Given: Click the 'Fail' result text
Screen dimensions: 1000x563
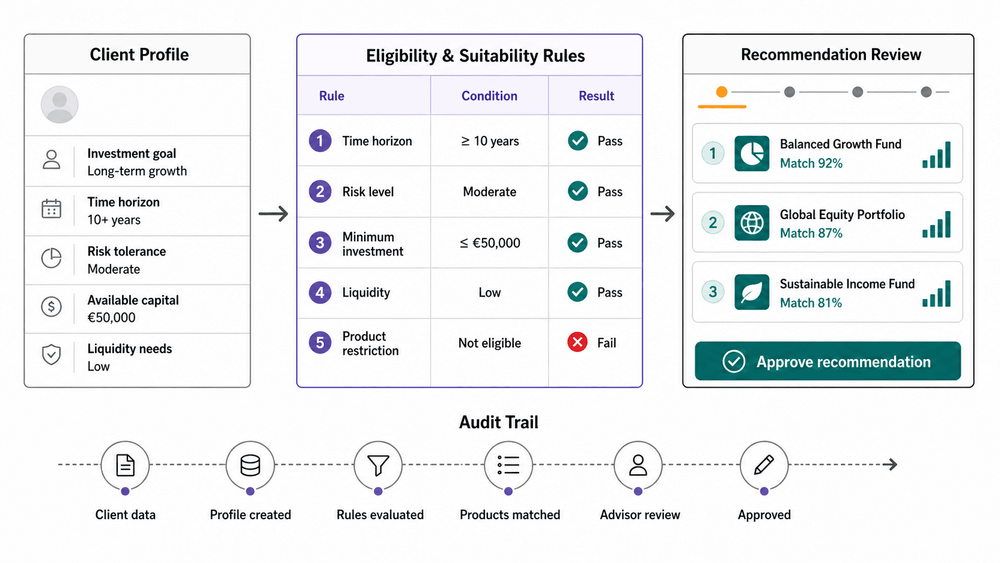Looking at the screenshot, I should click(x=607, y=343).
